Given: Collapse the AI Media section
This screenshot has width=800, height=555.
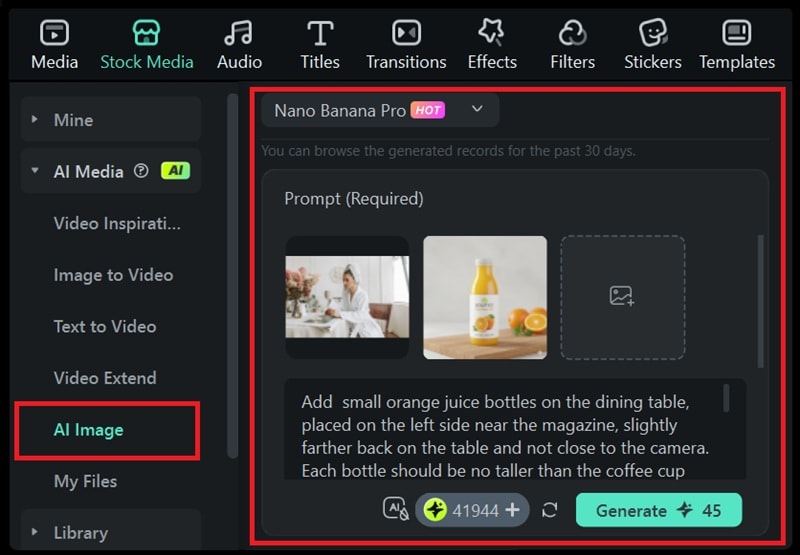Looking at the screenshot, I should pos(35,171).
